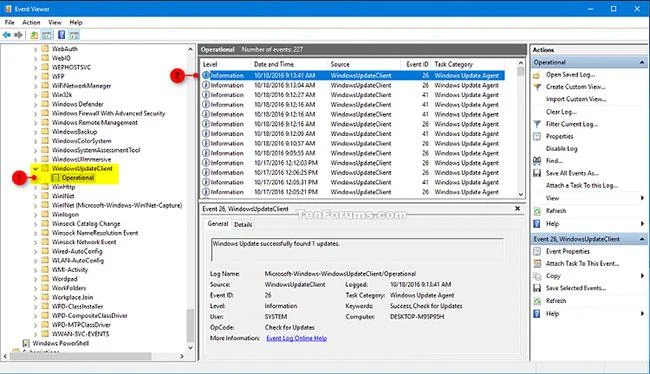Select the 10/18/2016 9:12:27 AM event row

click(x=353, y=95)
